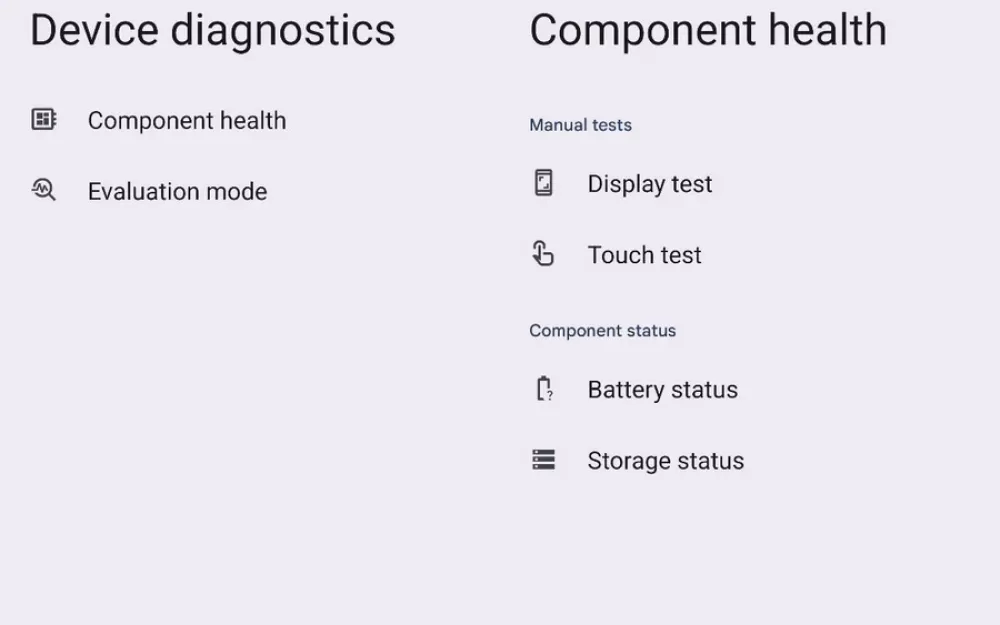Run the manual touchscreen check

click(644, 254)
